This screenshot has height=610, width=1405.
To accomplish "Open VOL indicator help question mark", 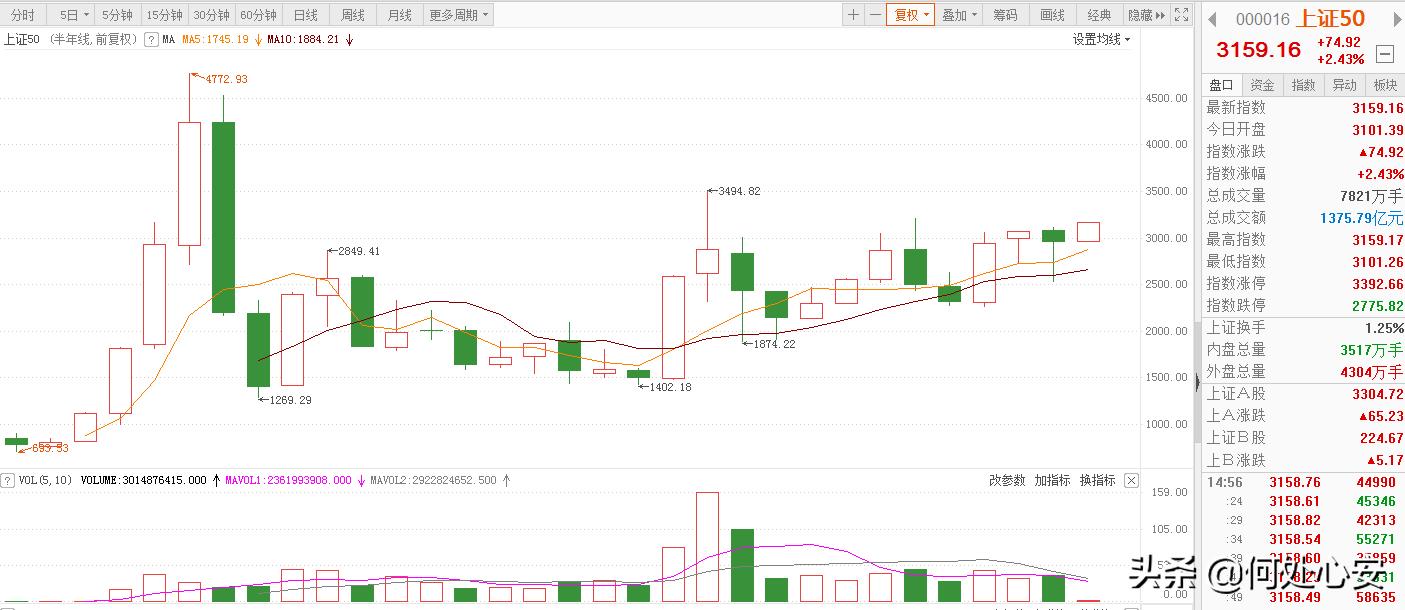I will [x=9, y=480].
